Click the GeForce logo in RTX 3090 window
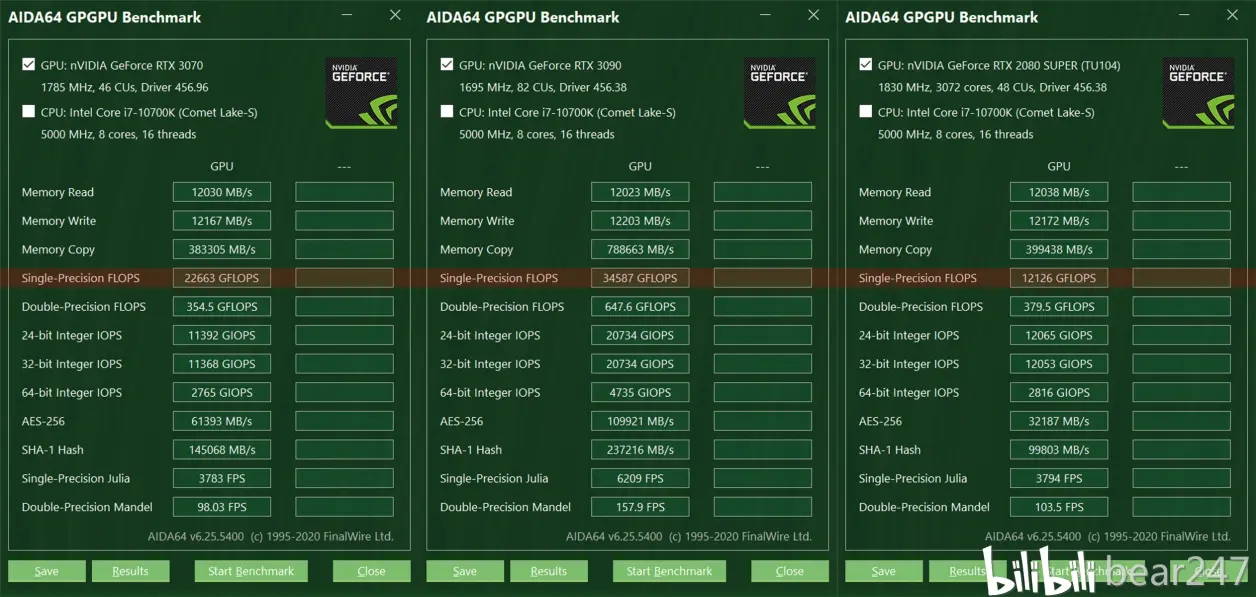1256x597 pixels. click(x=780, y=93)
